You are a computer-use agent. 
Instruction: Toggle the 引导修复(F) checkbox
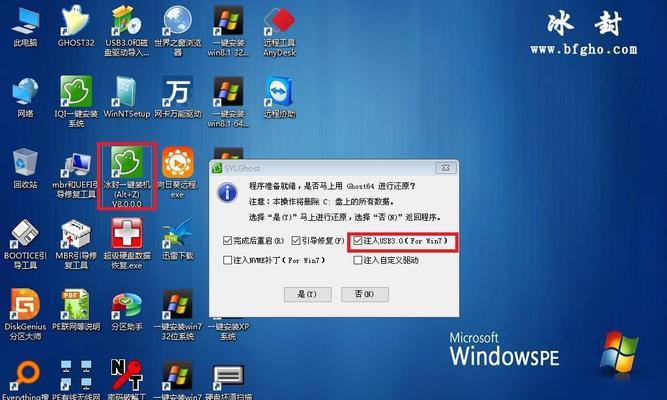pyautogui.click(x=296, y=241)
